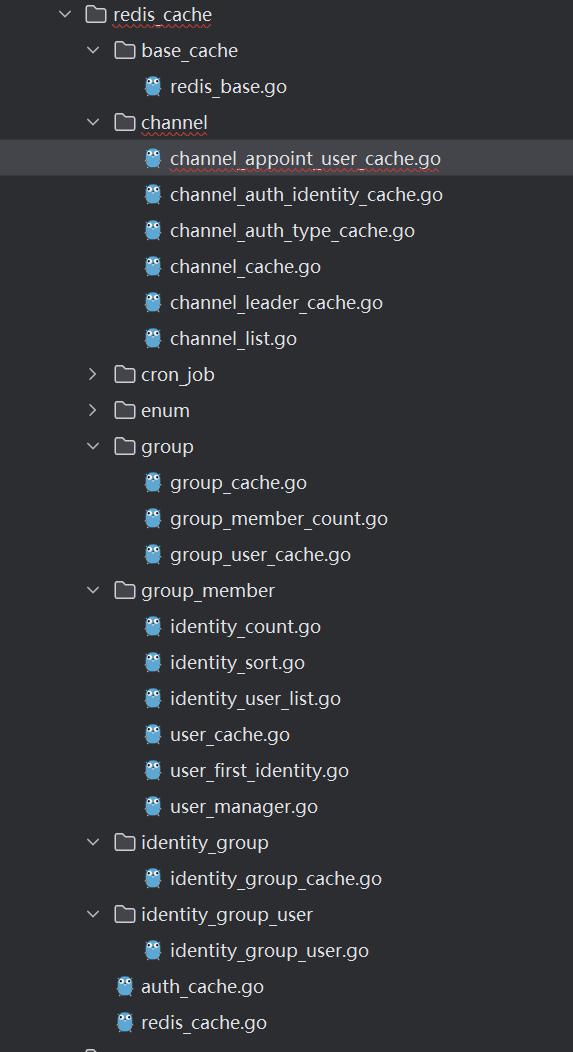The height and width of the screenshot is (1052, 573).
Task: Click the folder icon of the cron_job directory
Action: [x=125, y=374]
